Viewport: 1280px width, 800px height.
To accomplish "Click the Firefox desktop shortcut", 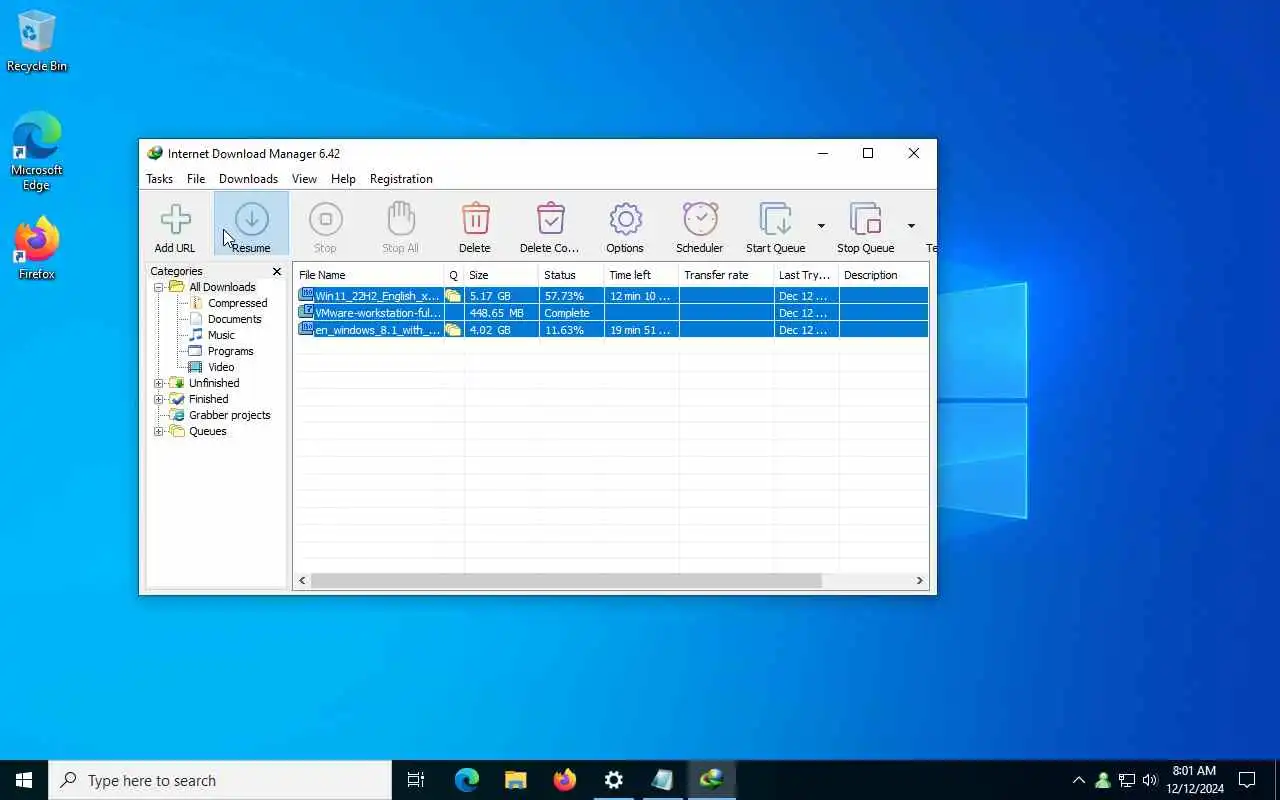I will click(x=37, y=249).
